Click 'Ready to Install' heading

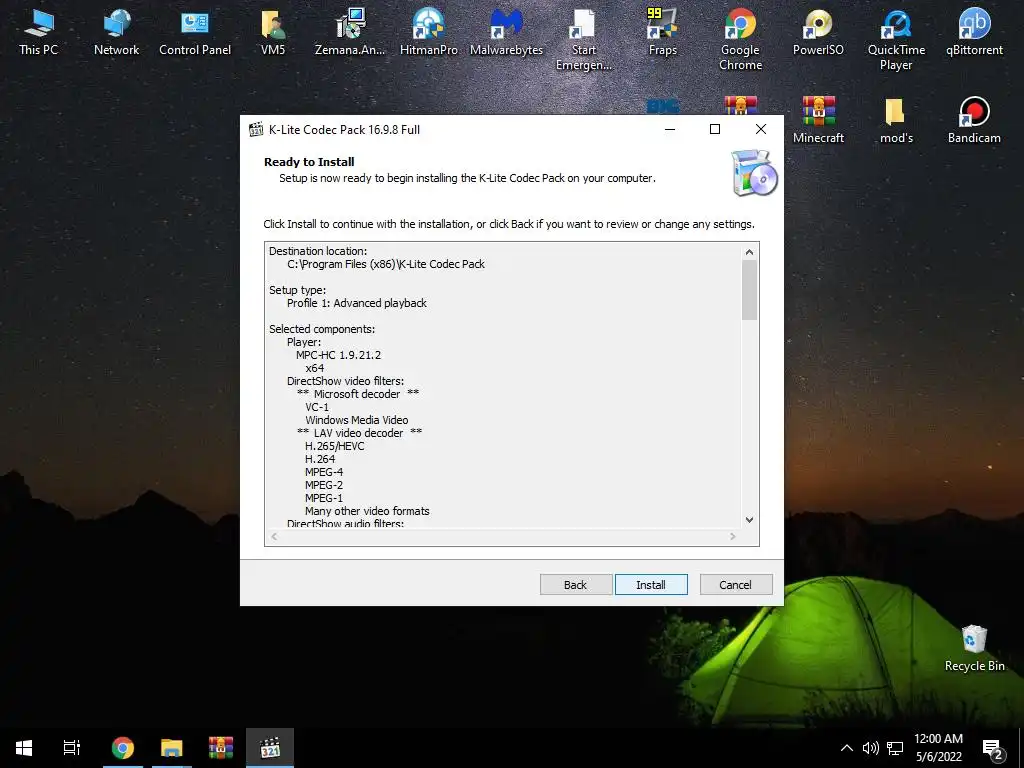click(x=309, y=162)
